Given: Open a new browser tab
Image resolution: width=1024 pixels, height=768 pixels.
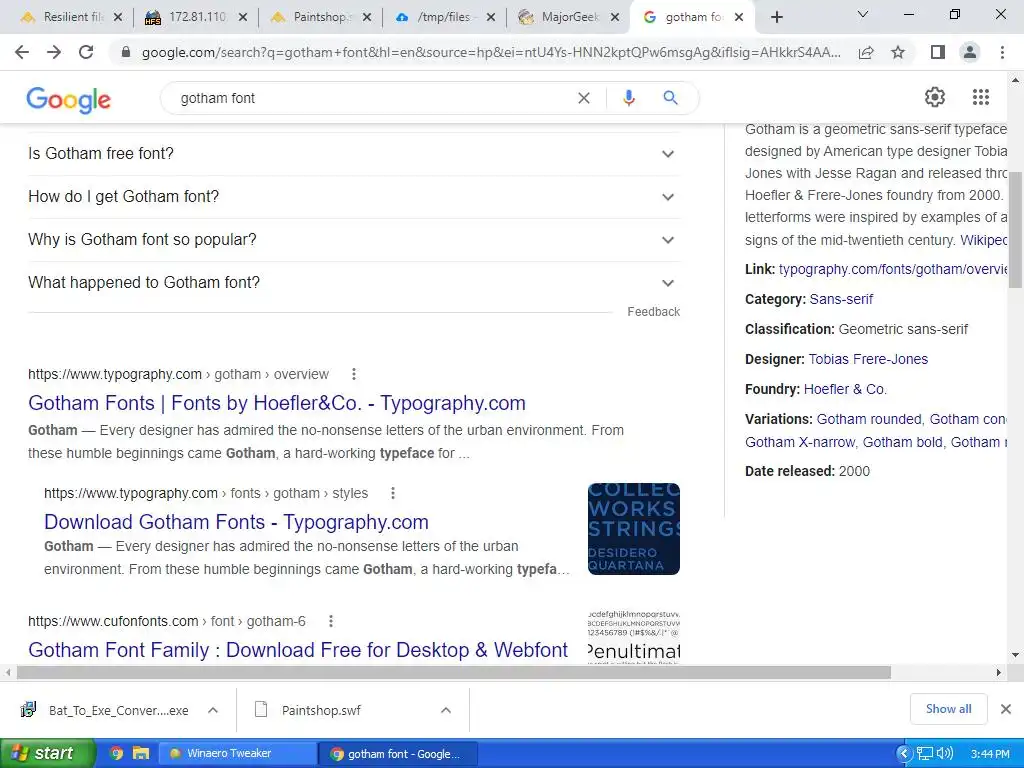Looking at the screenshot, I should [776, 18].
